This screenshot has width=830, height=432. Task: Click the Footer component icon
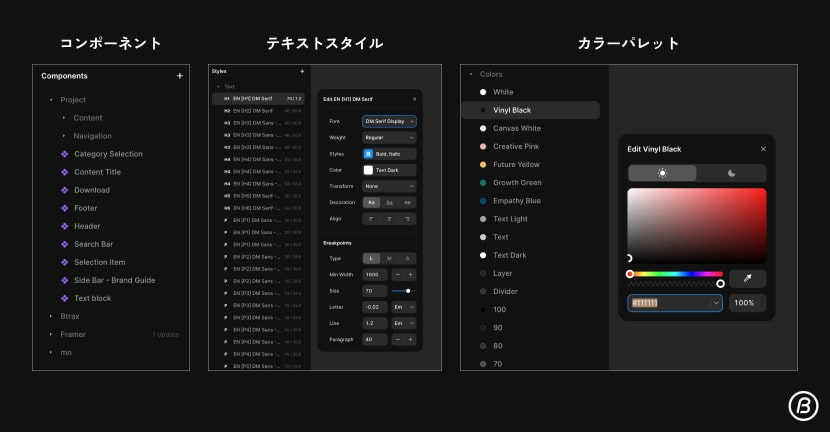65,208
